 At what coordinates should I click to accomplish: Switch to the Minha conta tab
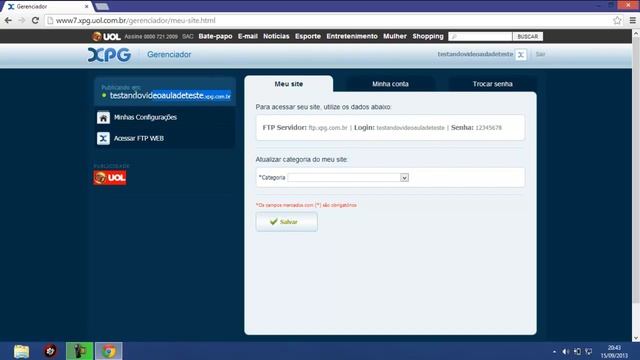[x=390, y=84]
